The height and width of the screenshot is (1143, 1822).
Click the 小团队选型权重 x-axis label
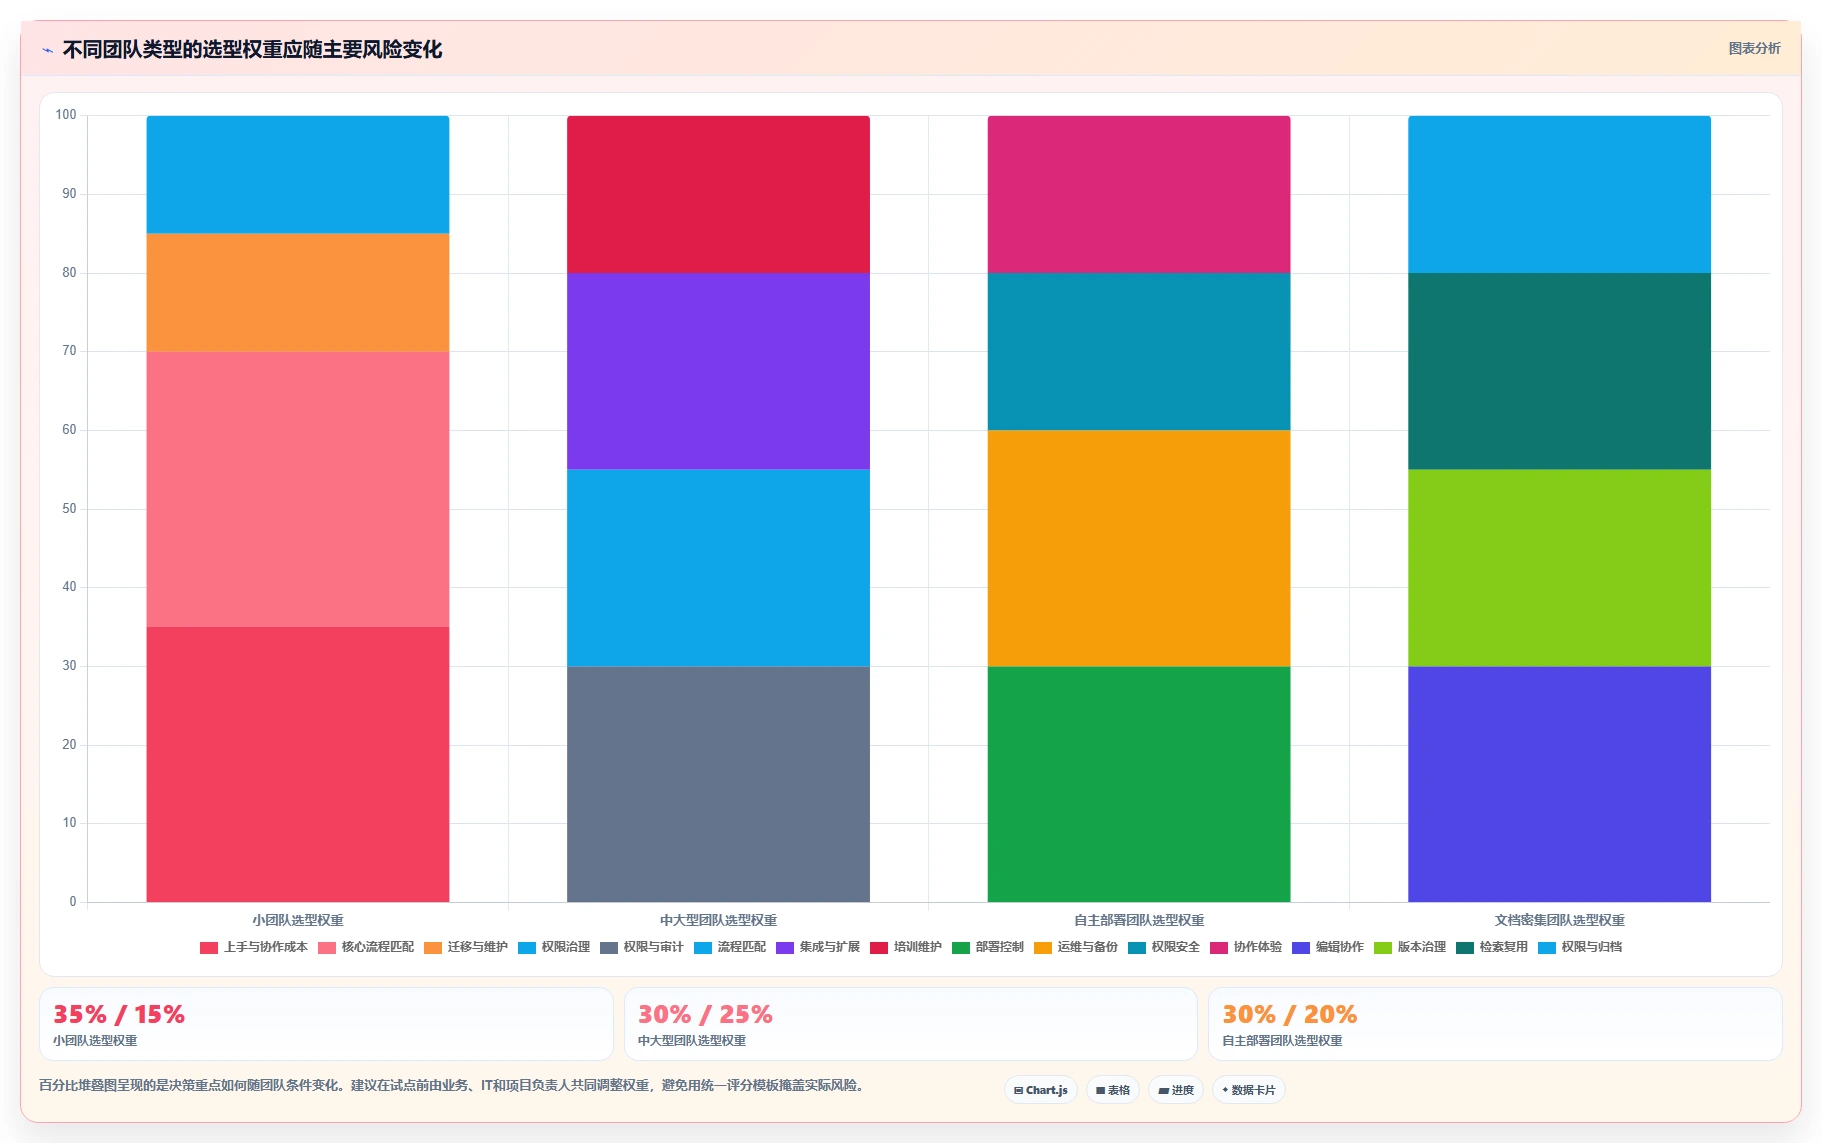pyautogui.click(x=298, y=920)
